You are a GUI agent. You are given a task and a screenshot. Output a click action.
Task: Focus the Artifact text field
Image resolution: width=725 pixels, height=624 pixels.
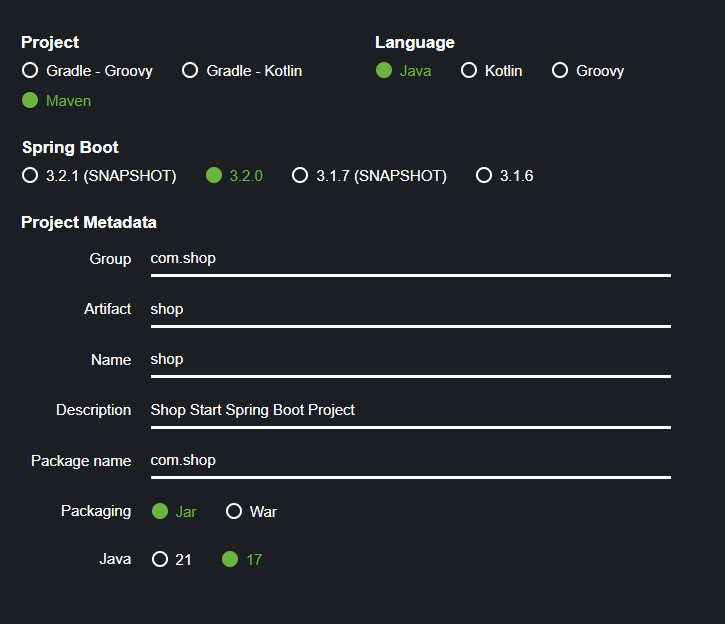410,310
